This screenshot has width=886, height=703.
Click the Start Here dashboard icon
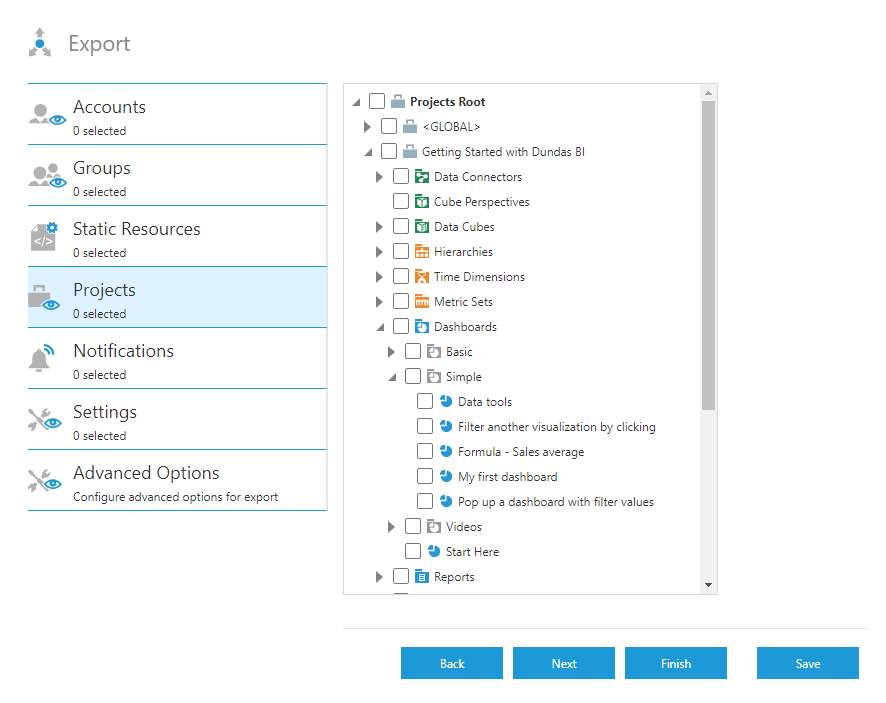click(434, 551)
